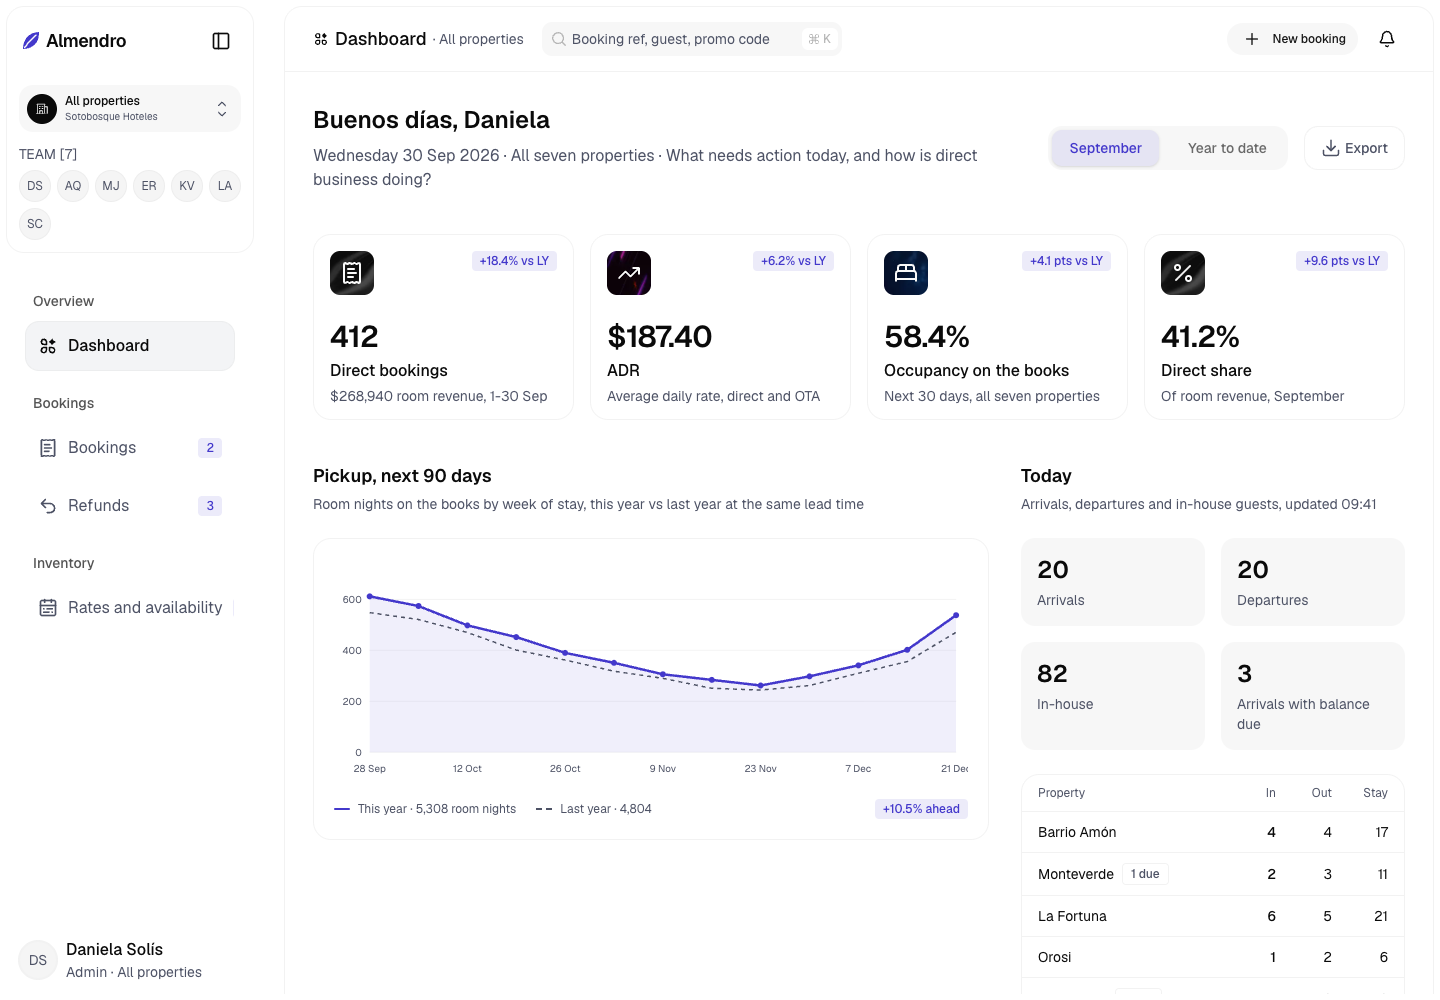
Task: Open the $187.40 ADR card
Action: (720, 327)
